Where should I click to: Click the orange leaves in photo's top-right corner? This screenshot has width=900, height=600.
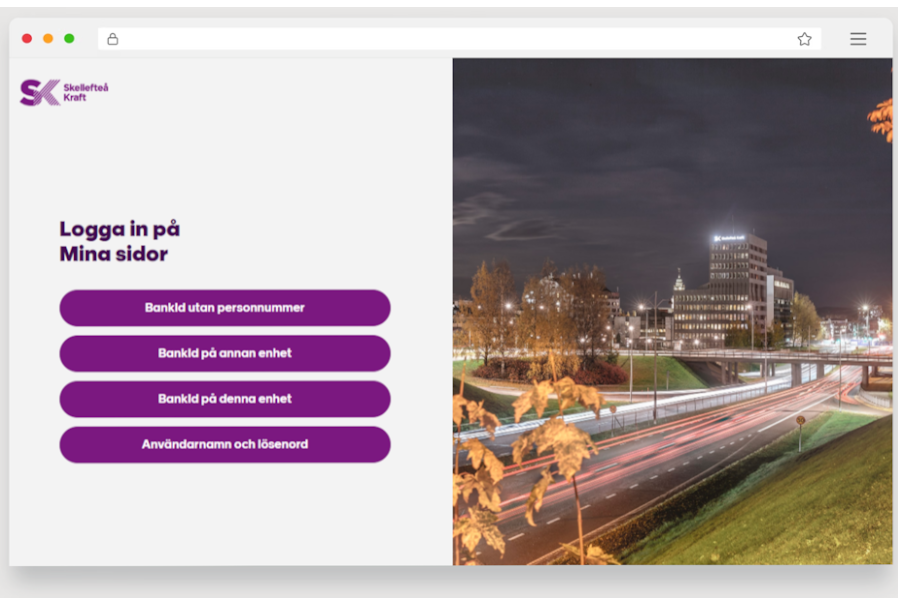pyautogui.click(x=881, y=118)
